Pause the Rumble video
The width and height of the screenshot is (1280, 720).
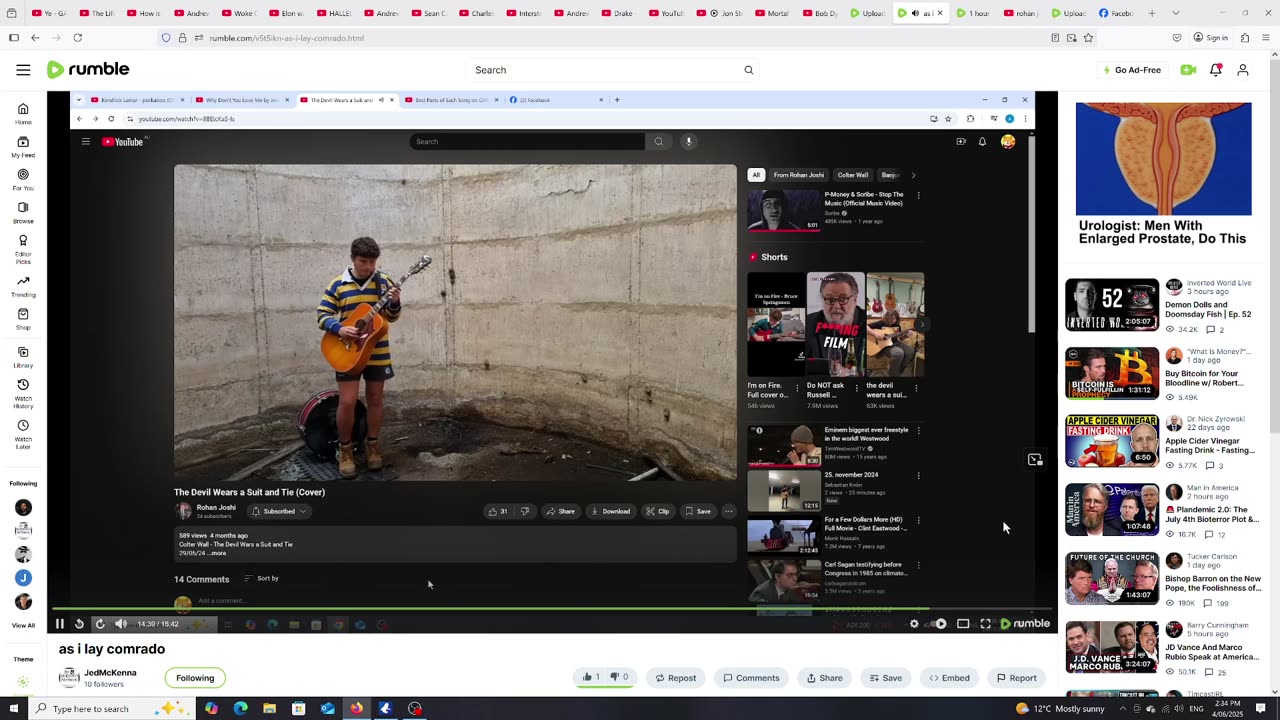[x=59, y=624]
